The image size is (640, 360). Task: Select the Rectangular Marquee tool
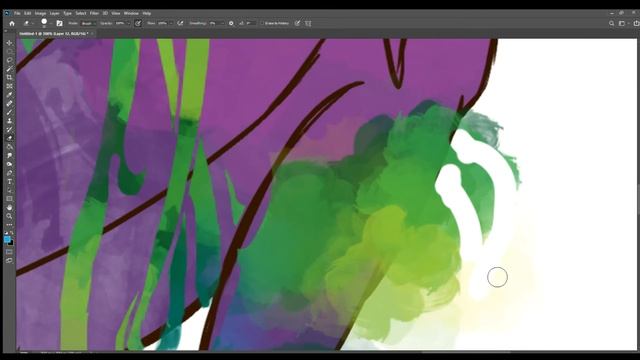[9, 51]
